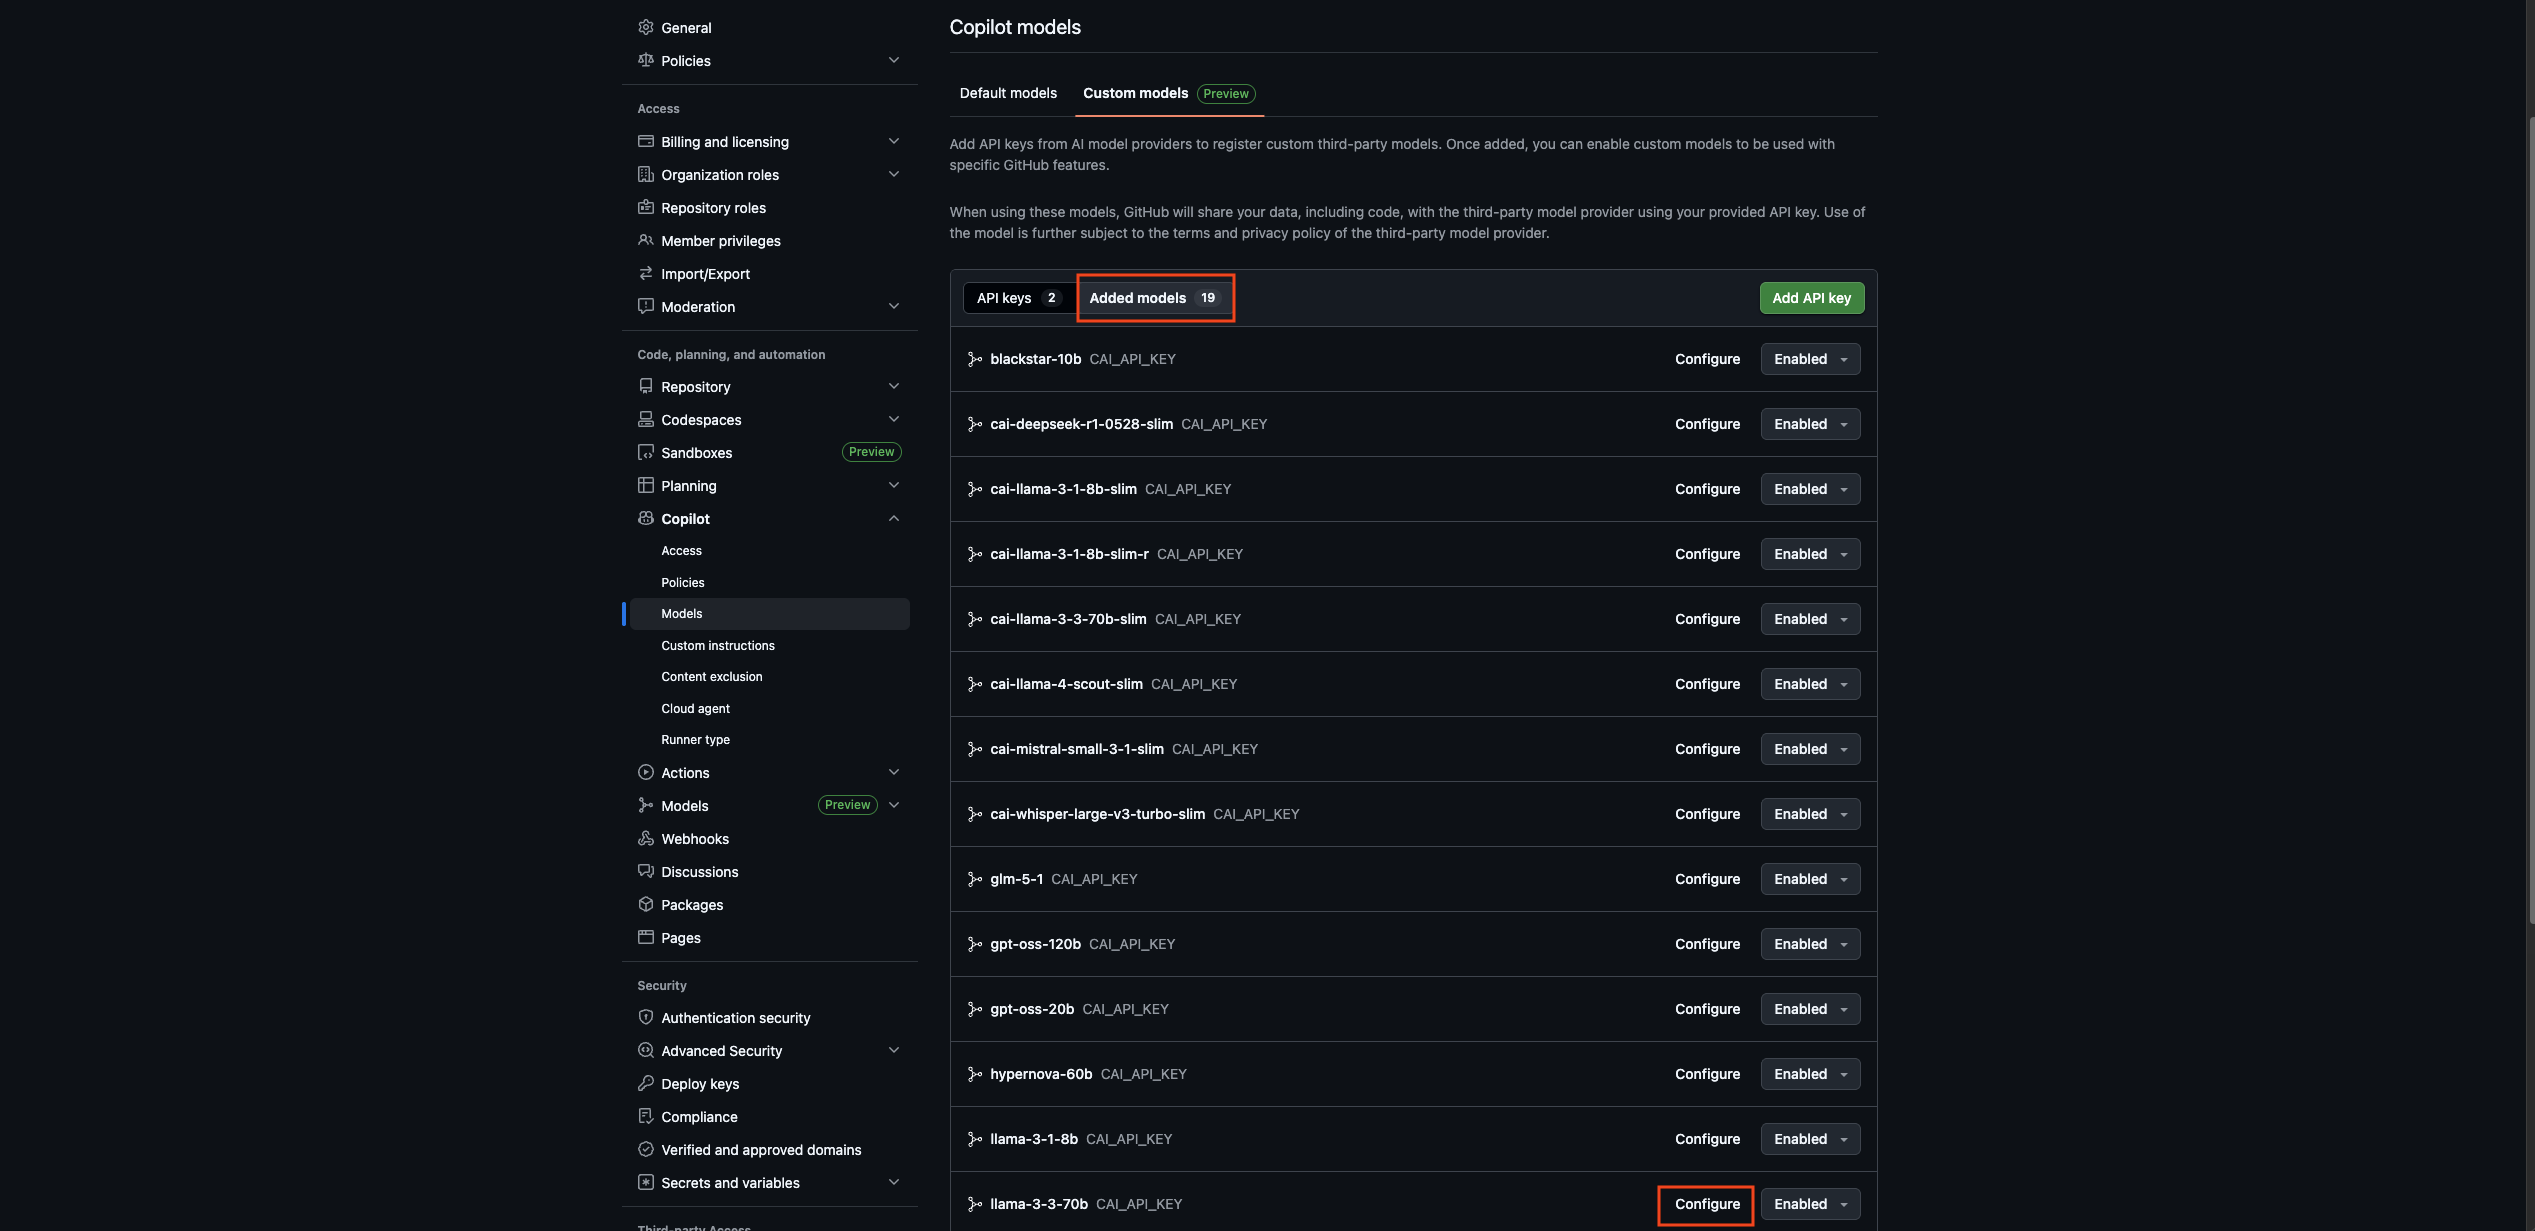
Task: Open Custom instructions under Copilot
Action: click(718, 645)
